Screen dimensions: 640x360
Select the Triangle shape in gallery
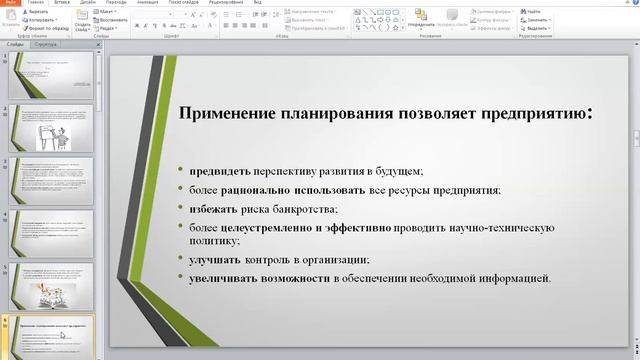[x=358, y=20]
